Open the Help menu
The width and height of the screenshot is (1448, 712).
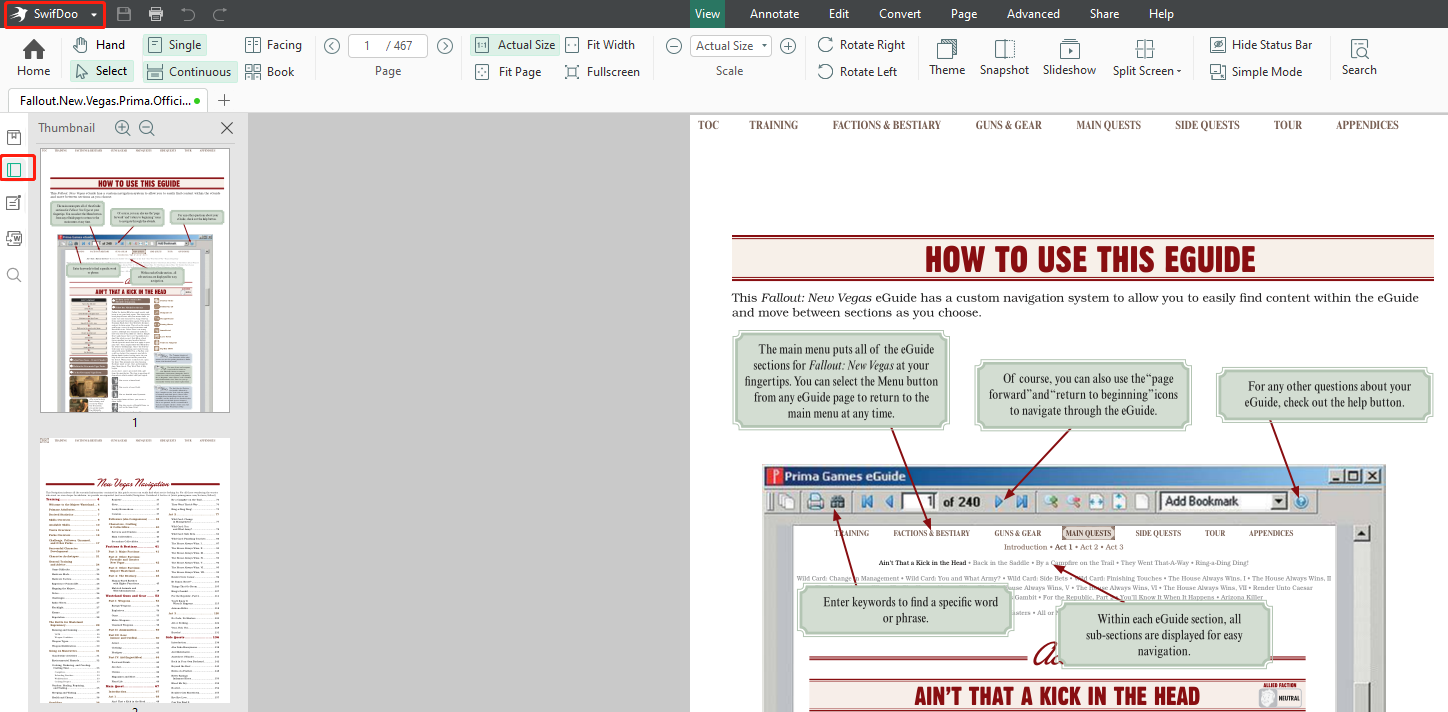[x=1161, y=14]
